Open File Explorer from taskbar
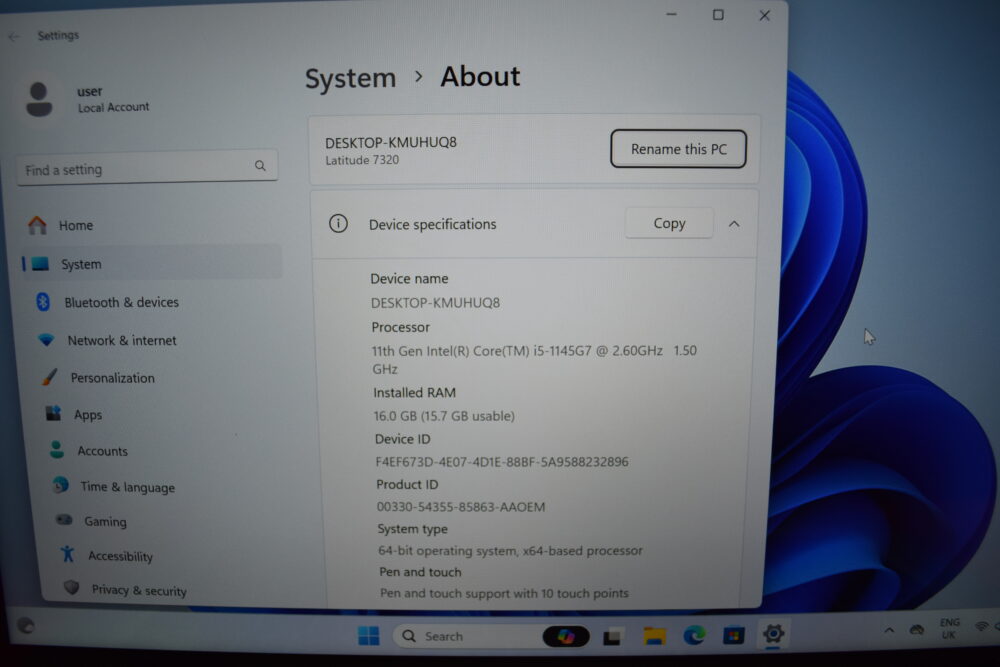 (654, 636)
